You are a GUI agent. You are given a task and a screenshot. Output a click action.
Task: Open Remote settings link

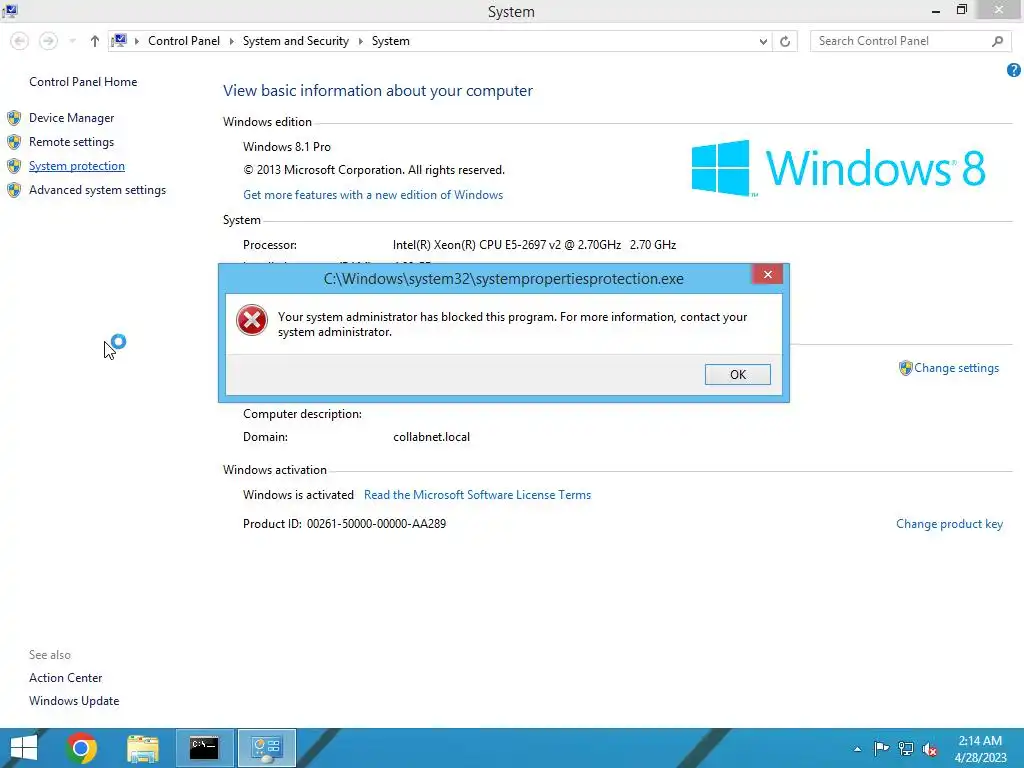71,142
